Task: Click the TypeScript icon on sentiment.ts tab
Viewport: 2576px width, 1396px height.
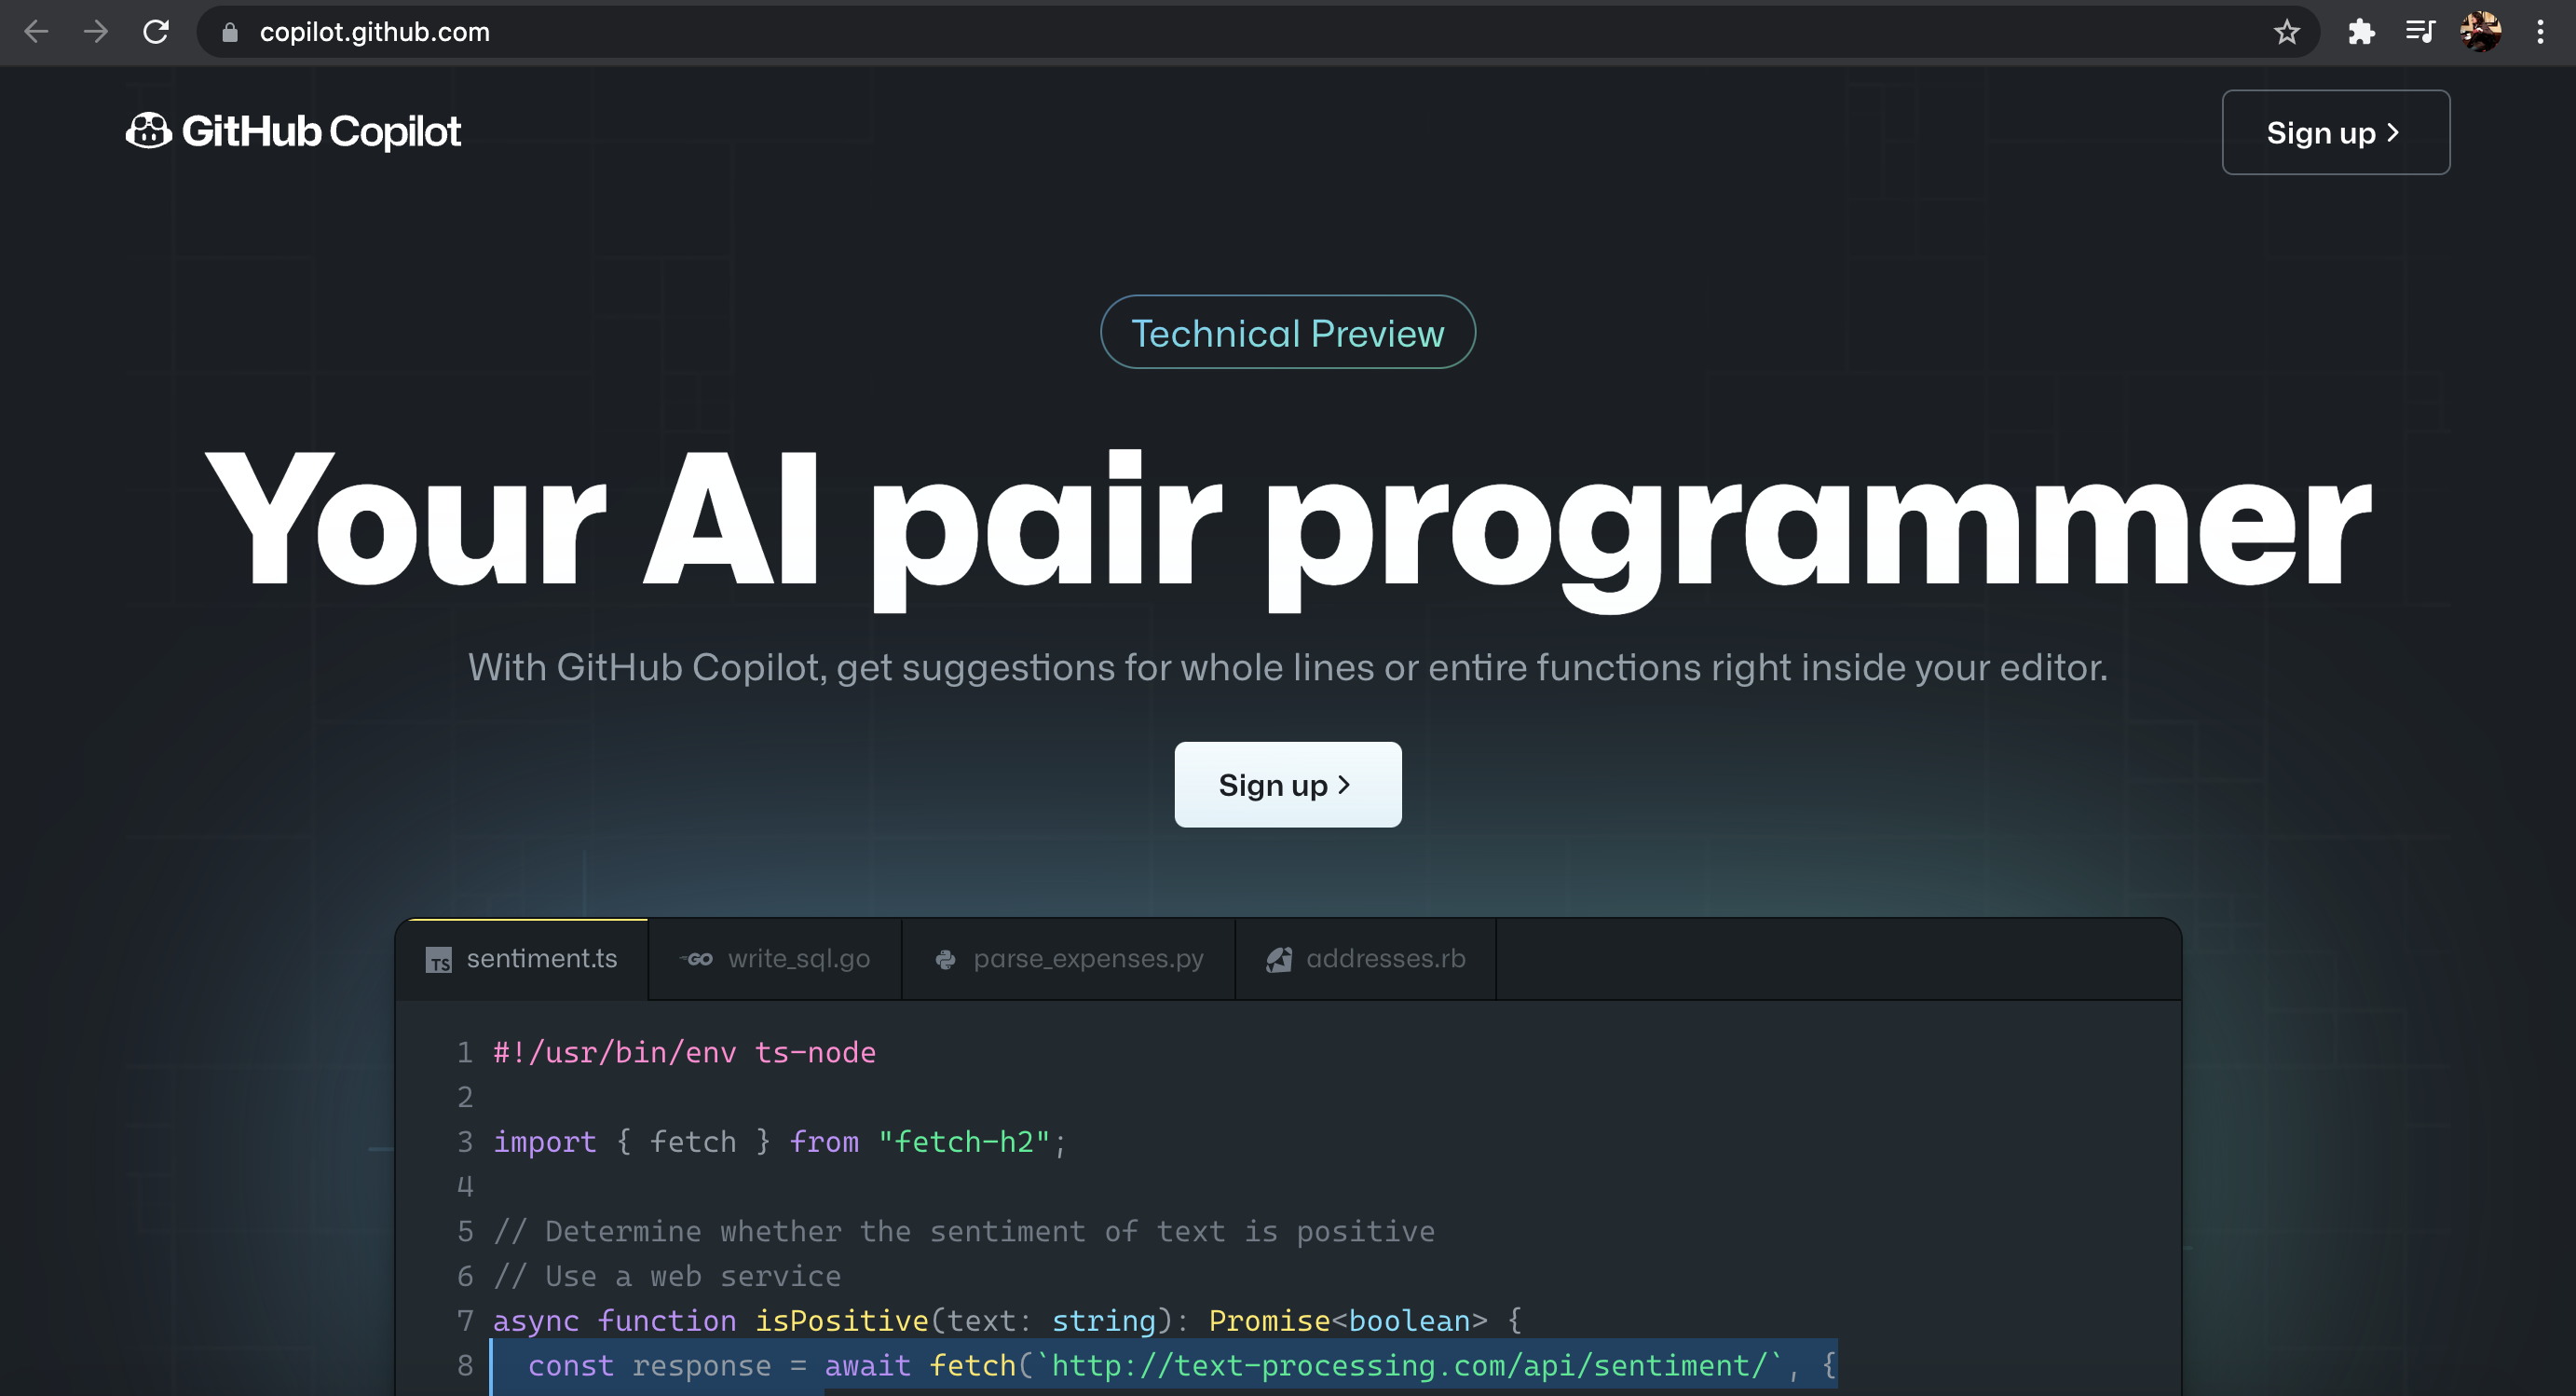Action: (x=439, y=960)
